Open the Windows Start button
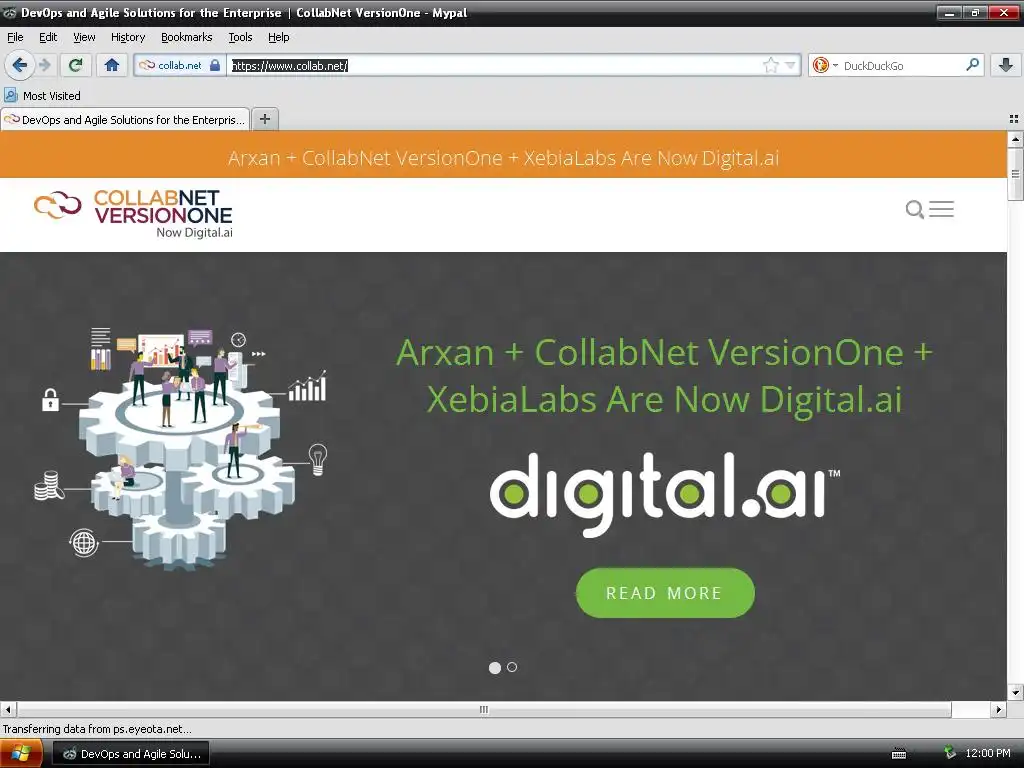 (21, 754)
